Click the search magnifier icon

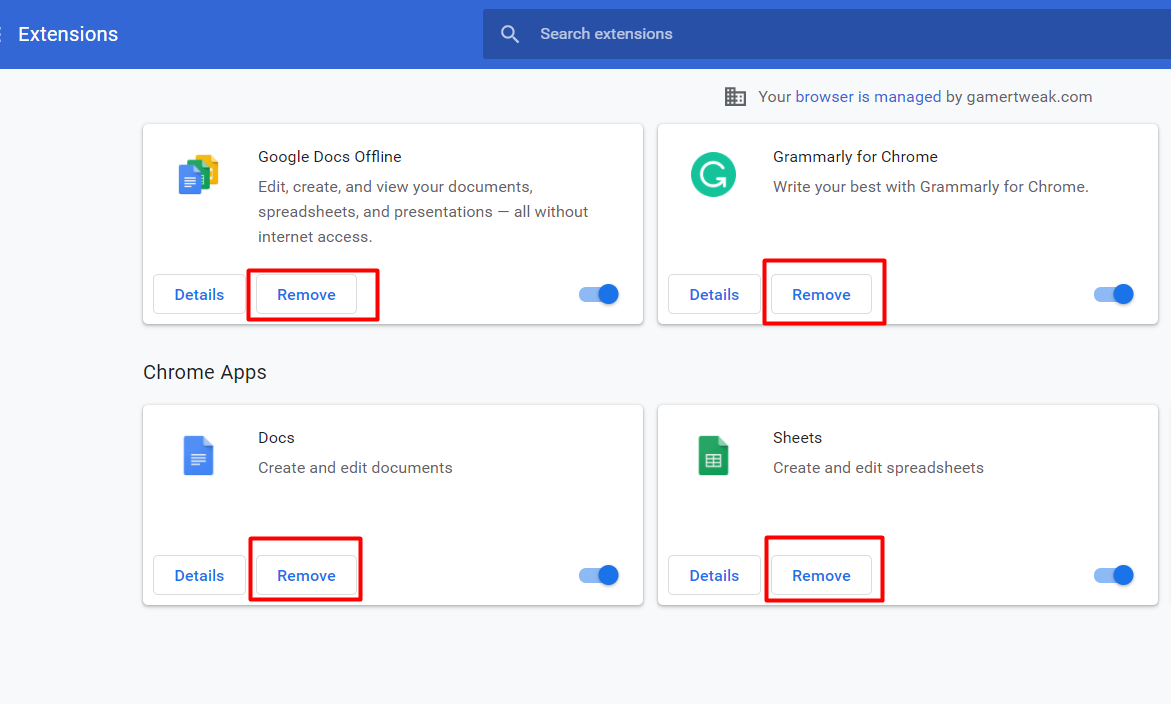click(x=510, y=34)
